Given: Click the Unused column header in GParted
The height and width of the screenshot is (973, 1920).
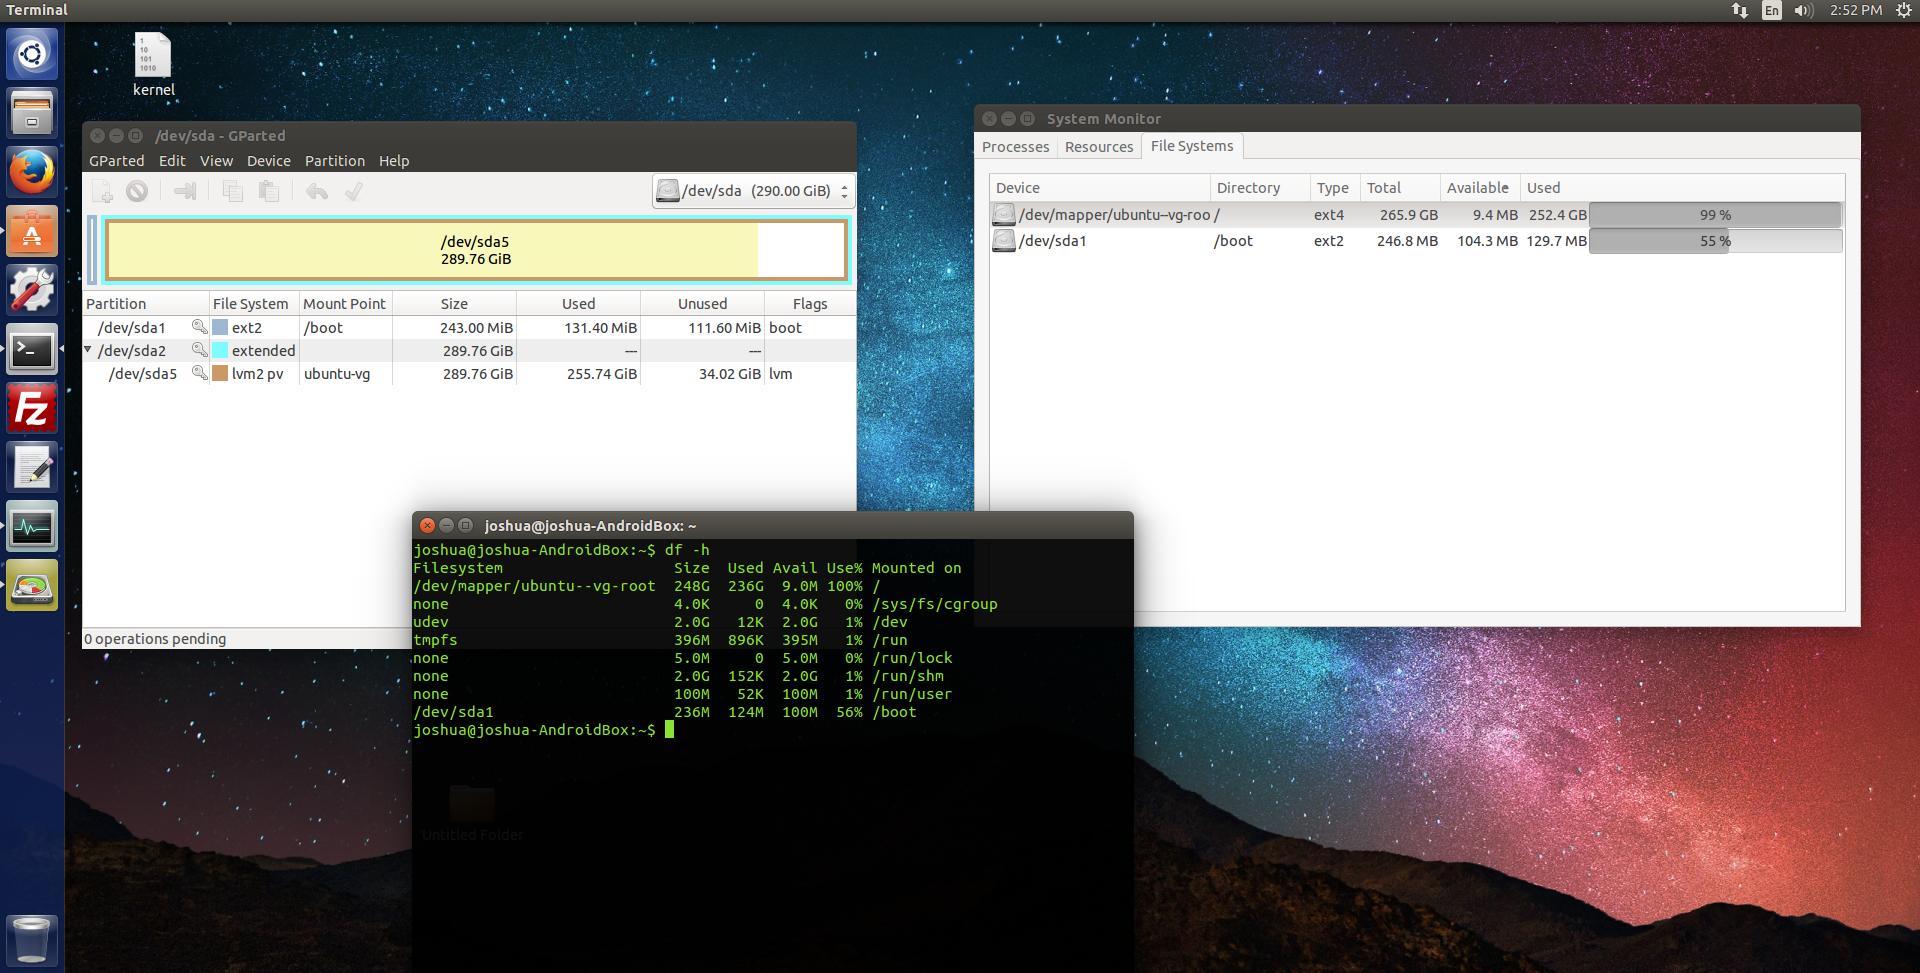Looking at the screenshot, I should click(703, 304).
